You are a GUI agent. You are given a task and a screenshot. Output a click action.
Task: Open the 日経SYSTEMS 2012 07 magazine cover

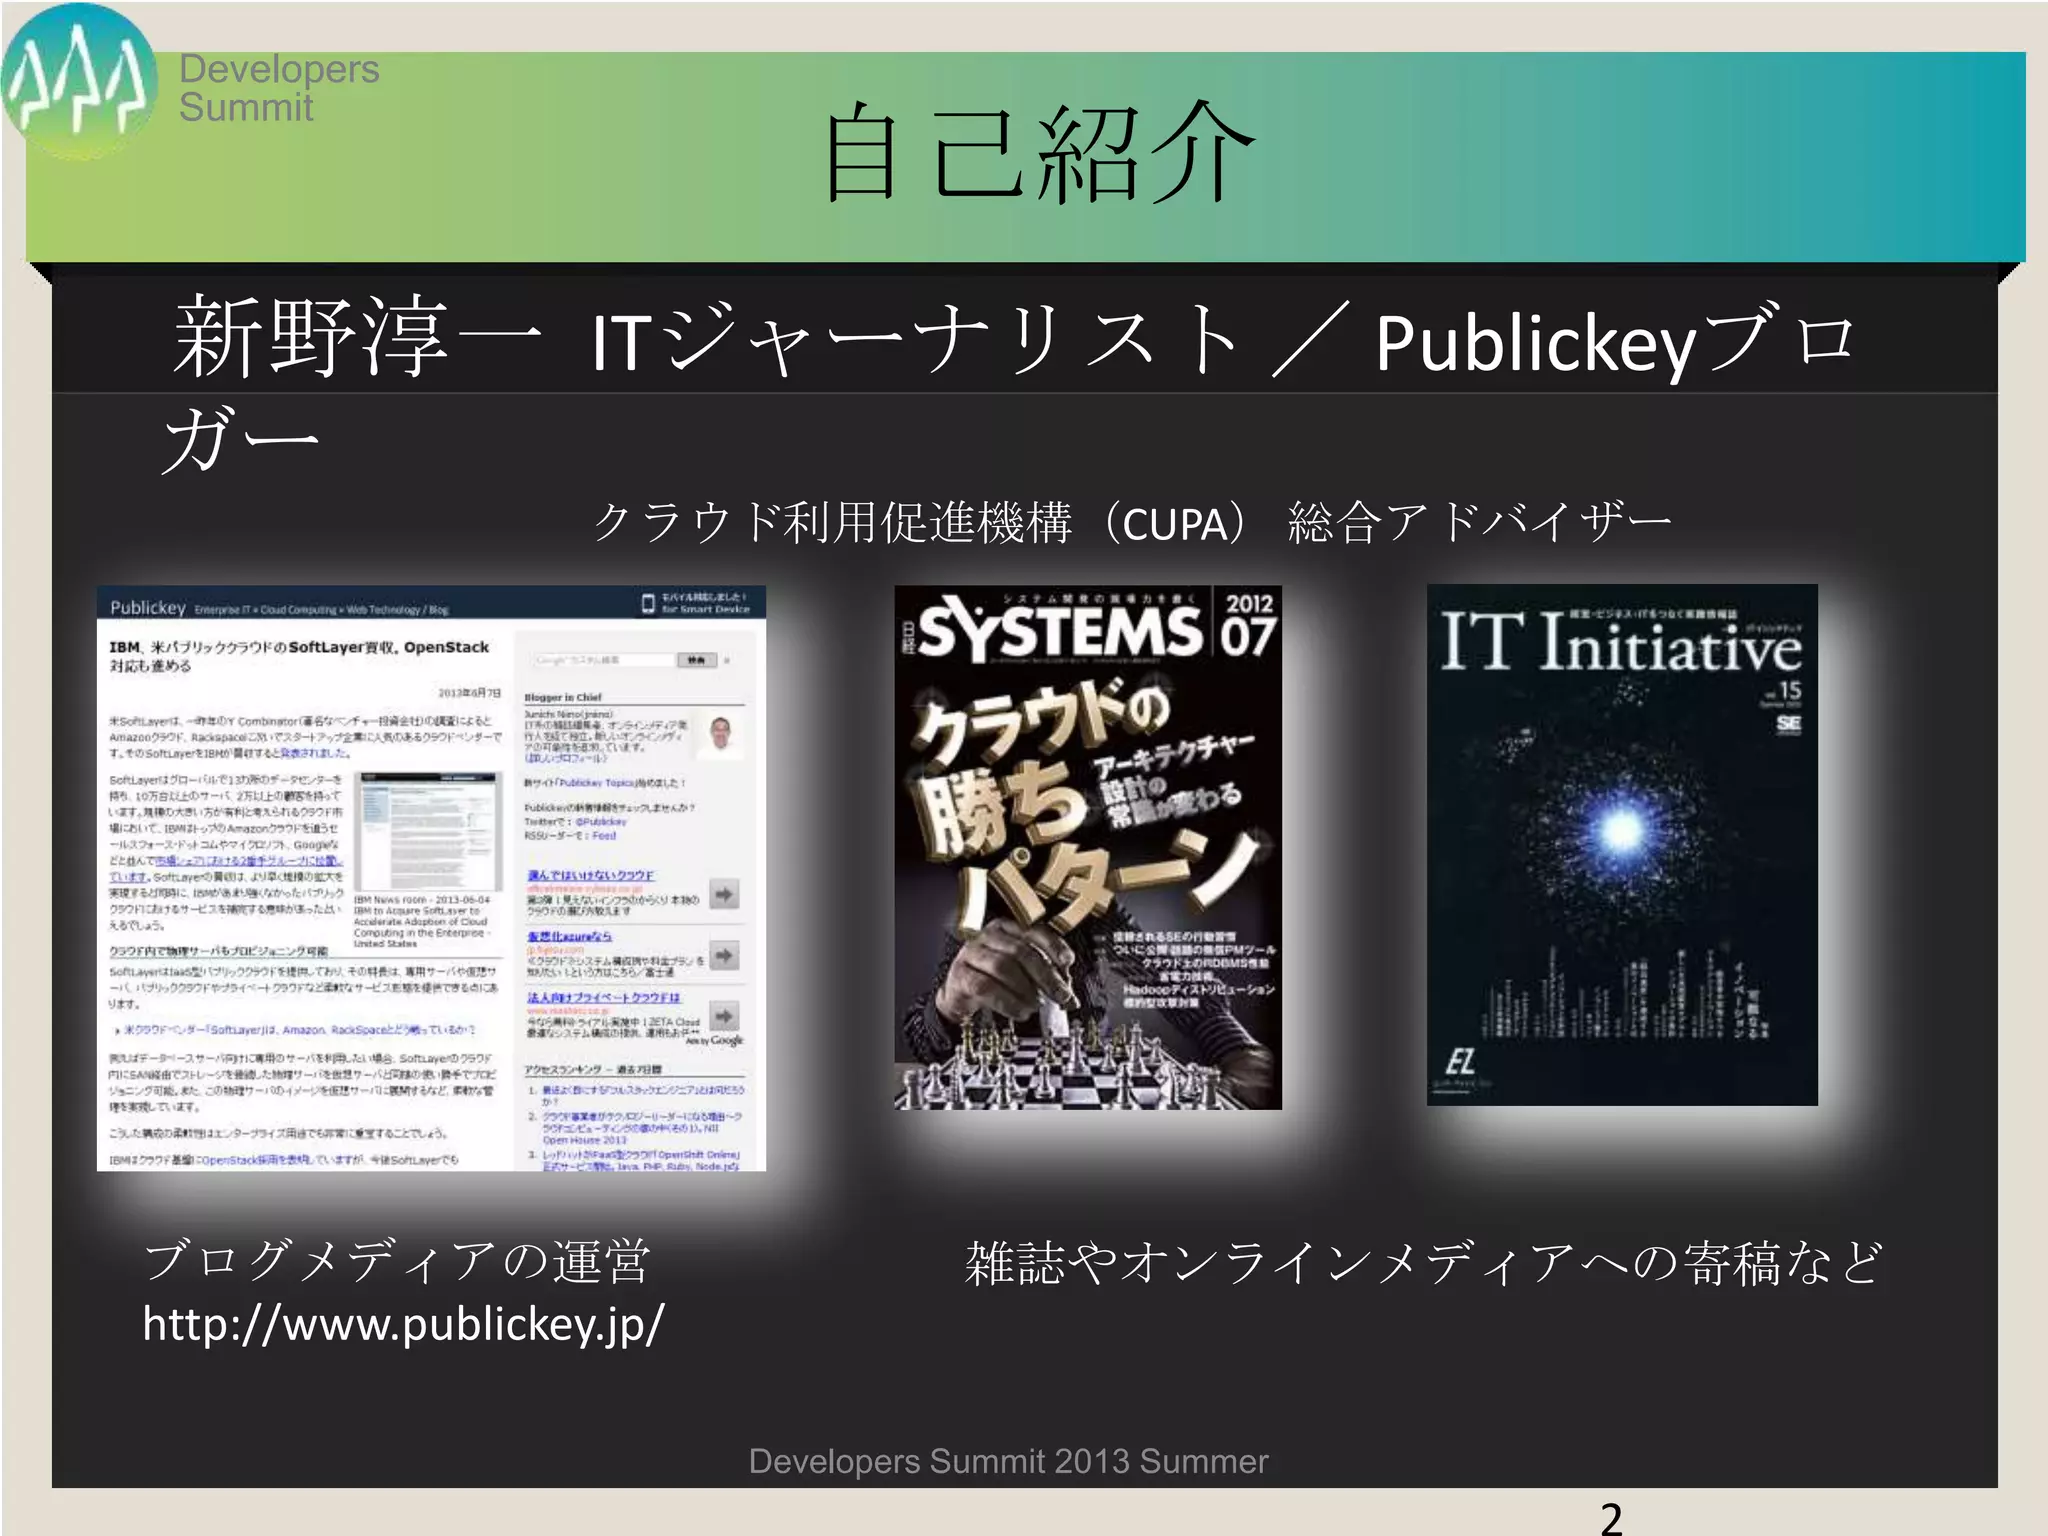tap(1088, 847)
